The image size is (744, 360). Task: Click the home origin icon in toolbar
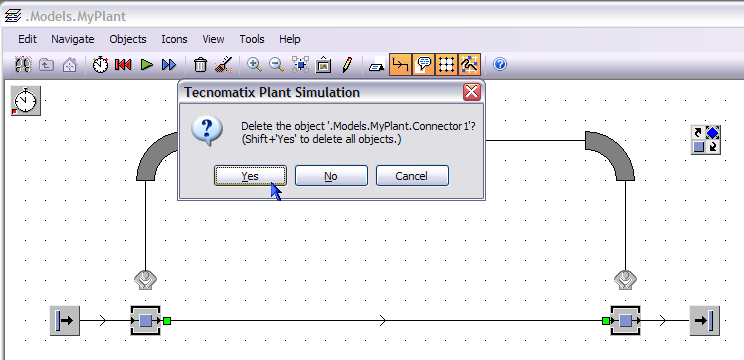click(x=69, y=65)
